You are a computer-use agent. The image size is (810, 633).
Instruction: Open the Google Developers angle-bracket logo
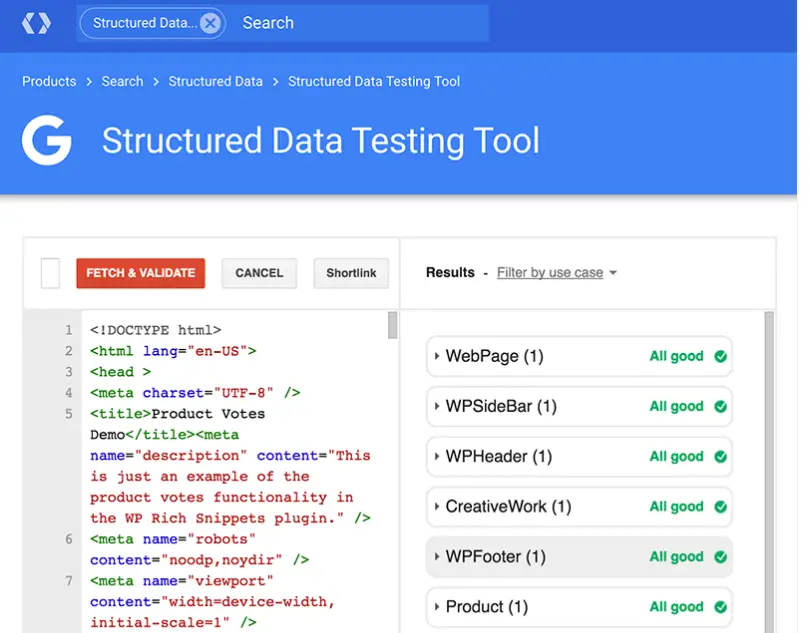(36, 23)
